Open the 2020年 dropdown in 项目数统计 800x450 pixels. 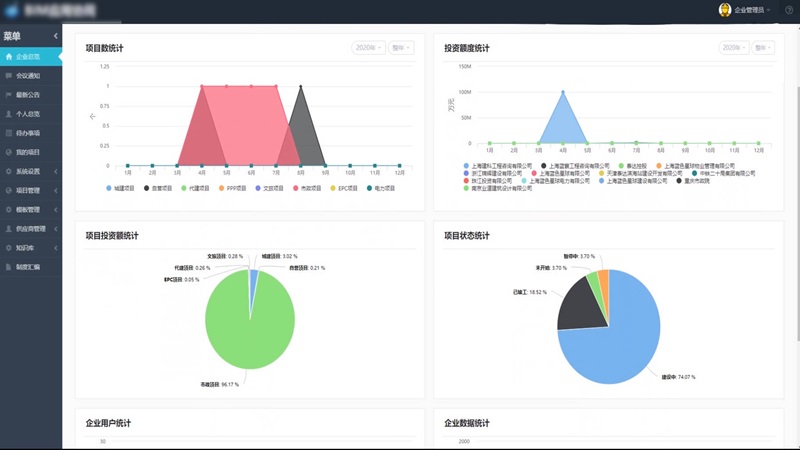point(368,47)
